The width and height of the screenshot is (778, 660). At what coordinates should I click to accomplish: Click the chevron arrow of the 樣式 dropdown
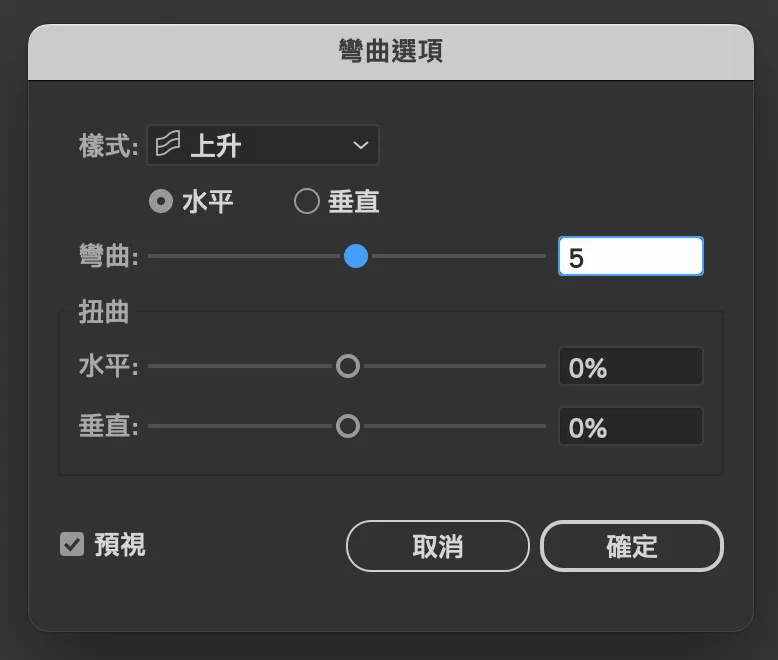point(361,145)
